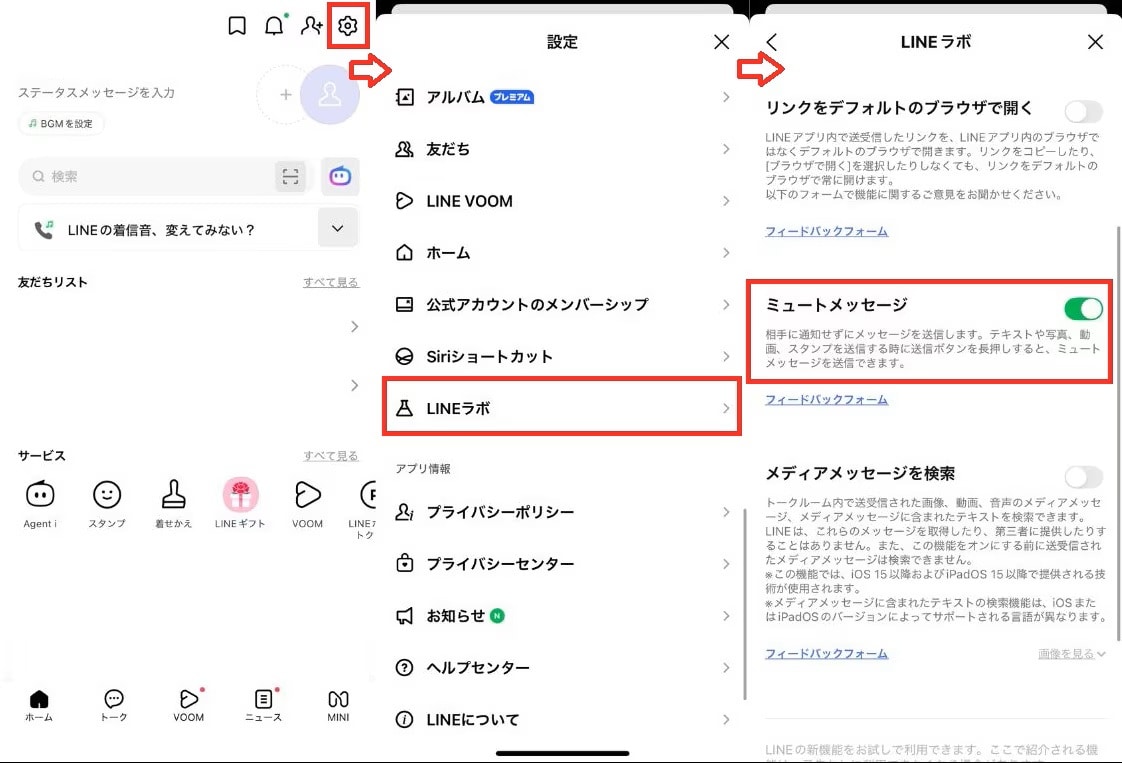This screenshot has width=1122, height=763.
Task: Tap the LINEについて info icon
Action: pyautogui.click(x=404, y=719)
